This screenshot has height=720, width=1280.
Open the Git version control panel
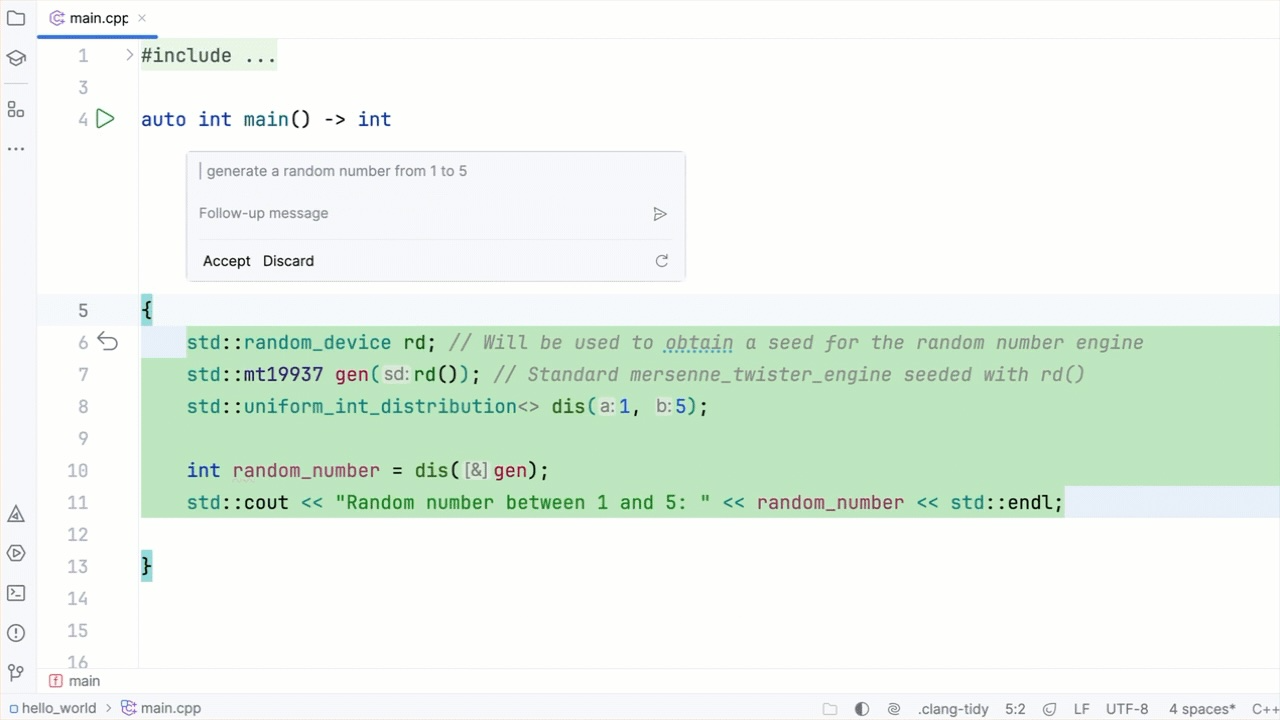pyautogui.click(x=16, y=673)
